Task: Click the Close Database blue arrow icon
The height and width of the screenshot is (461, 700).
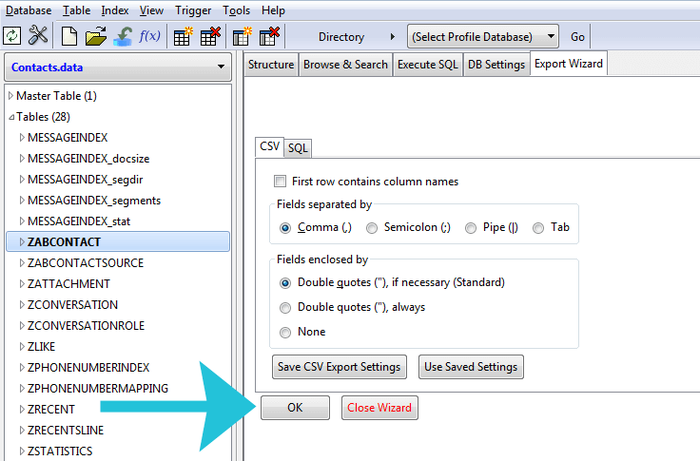Action: [x=123, y=36]
